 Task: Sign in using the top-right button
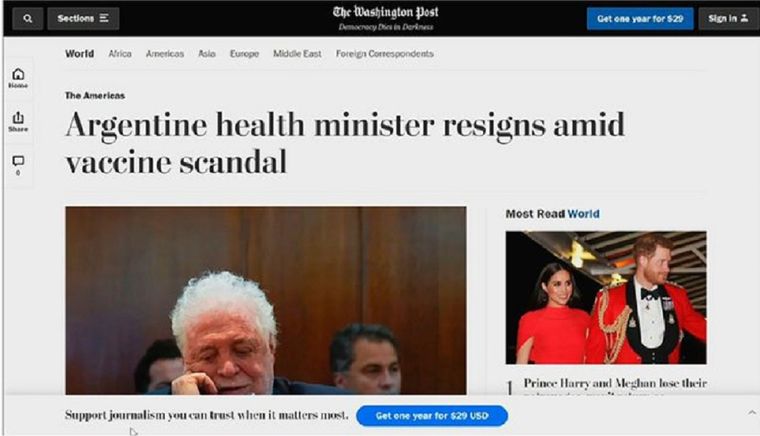[x=728, y=18]
